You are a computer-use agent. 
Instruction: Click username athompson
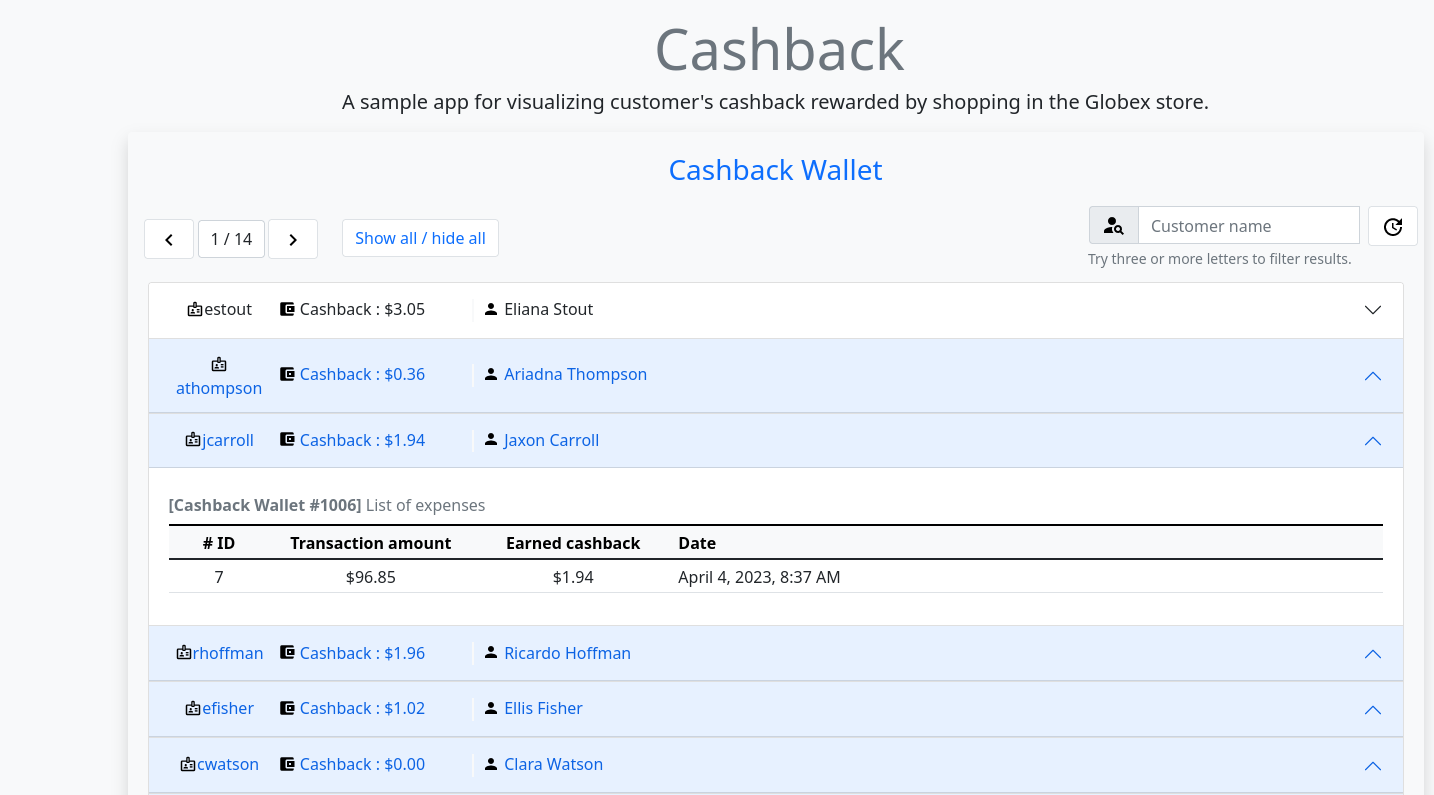click(x=219, y=388)
